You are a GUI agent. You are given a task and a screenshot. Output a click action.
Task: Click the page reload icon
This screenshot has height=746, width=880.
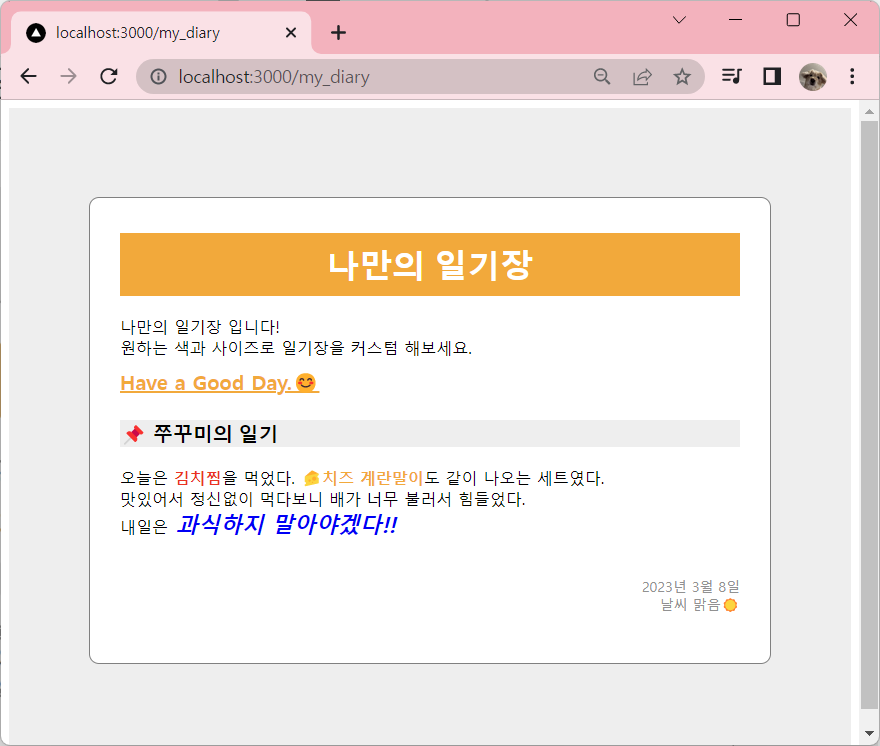point(108,76)
